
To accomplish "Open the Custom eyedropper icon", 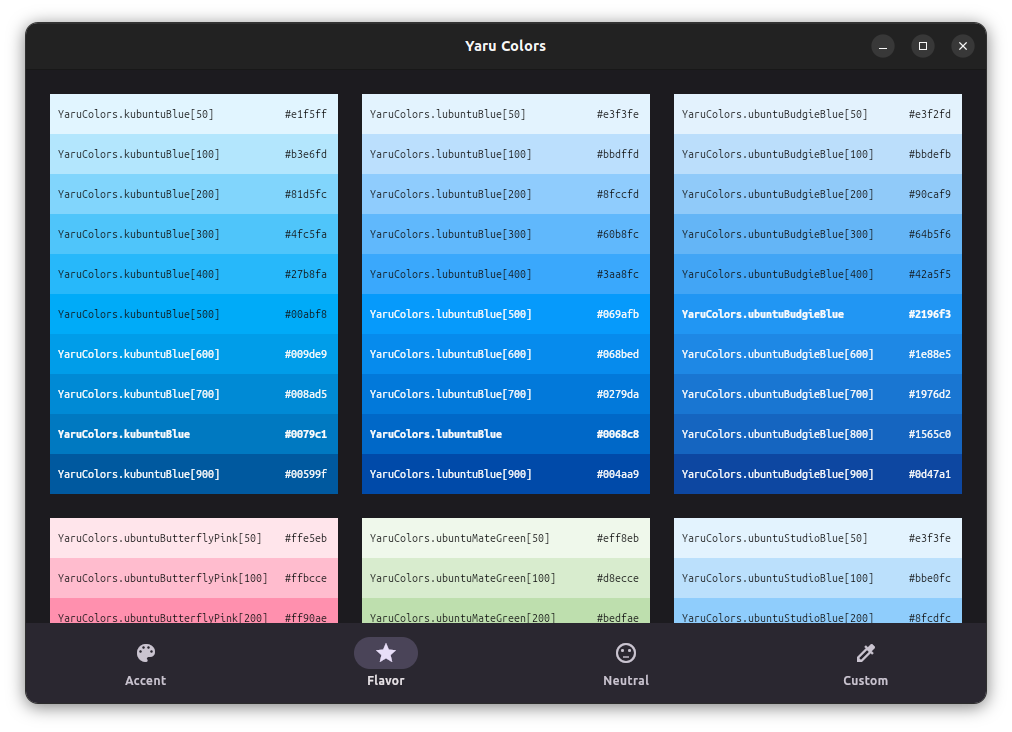I will (x=865, y=653).
